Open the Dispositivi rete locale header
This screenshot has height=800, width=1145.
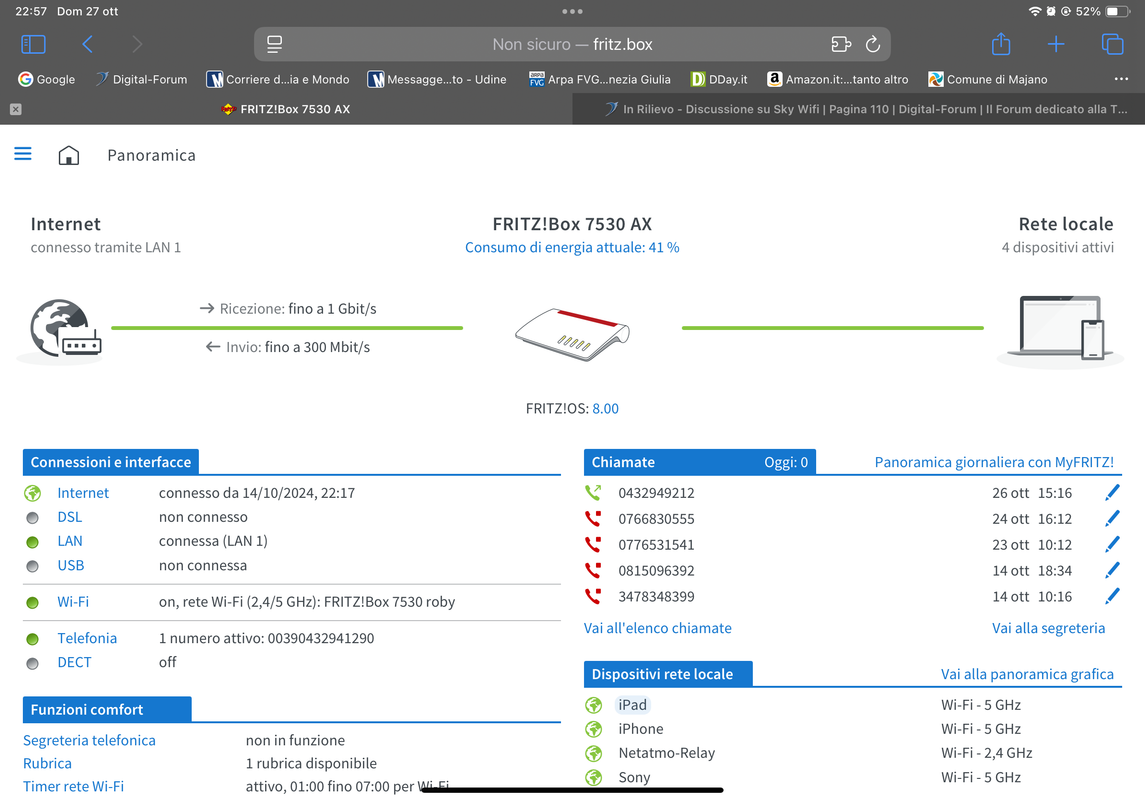[667, 674]
